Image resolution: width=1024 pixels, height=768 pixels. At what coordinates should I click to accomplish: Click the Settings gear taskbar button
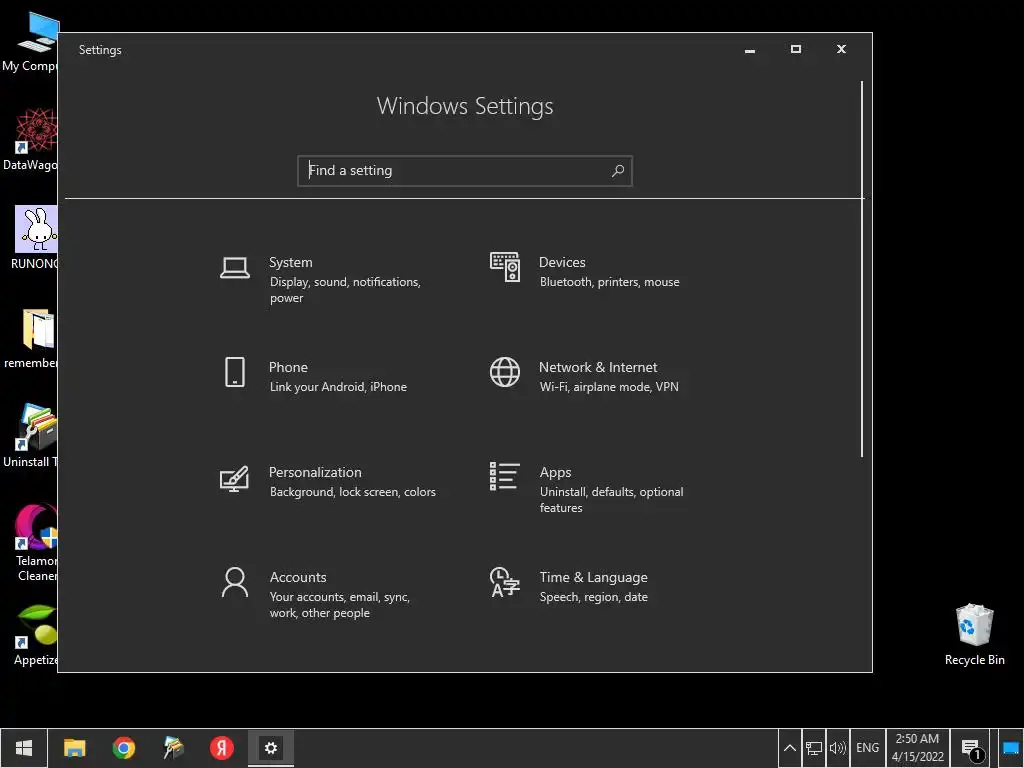click(x=271, y=748)
